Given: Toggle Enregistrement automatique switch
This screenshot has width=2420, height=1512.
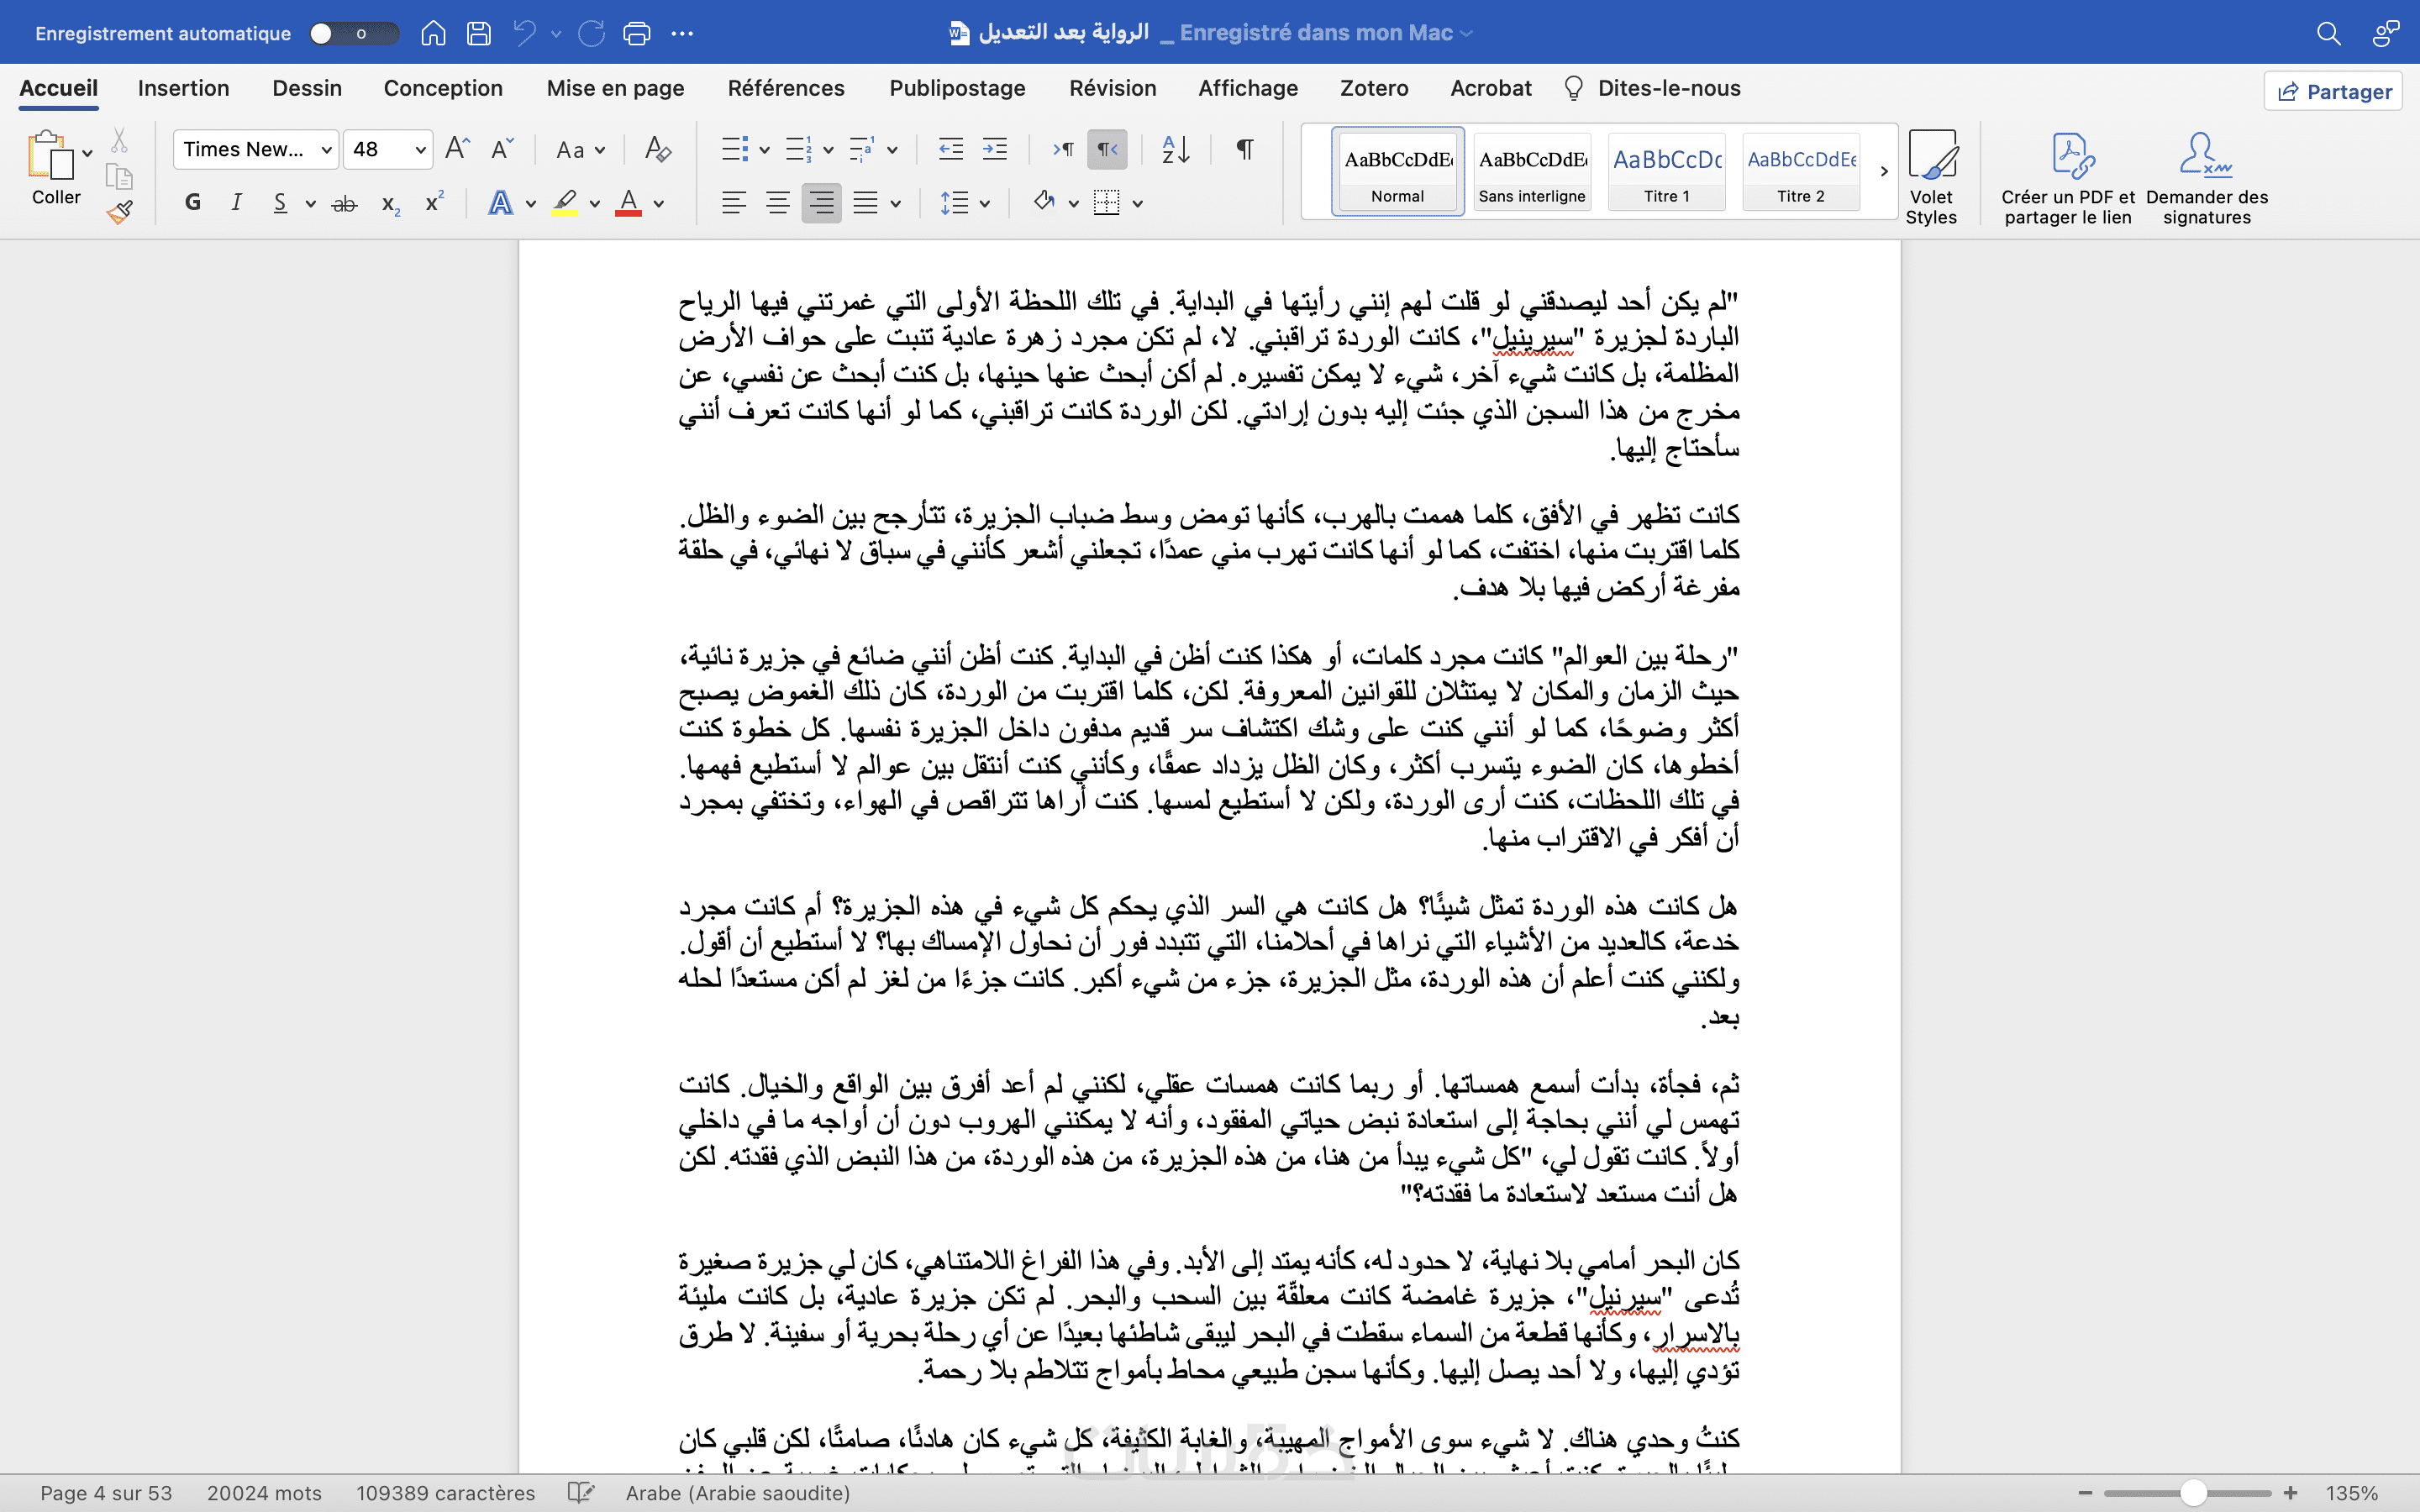Looking at the screenshot, I should (352, 33).
